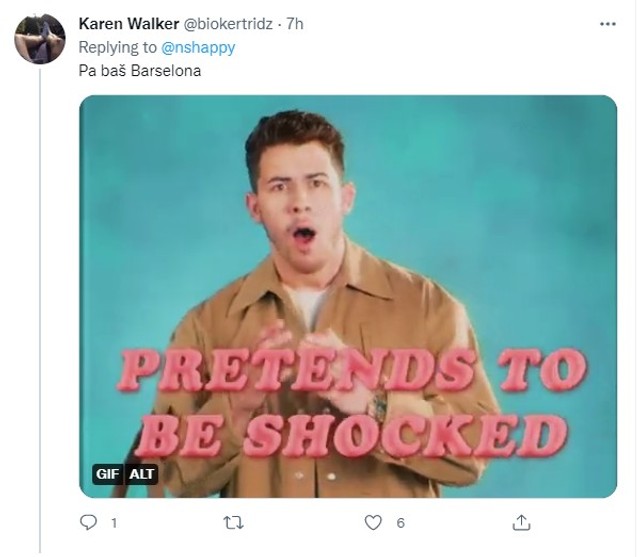Click the reply count number 1
Image resolution: width=640 pixels, height=557 pixels.
113,522
